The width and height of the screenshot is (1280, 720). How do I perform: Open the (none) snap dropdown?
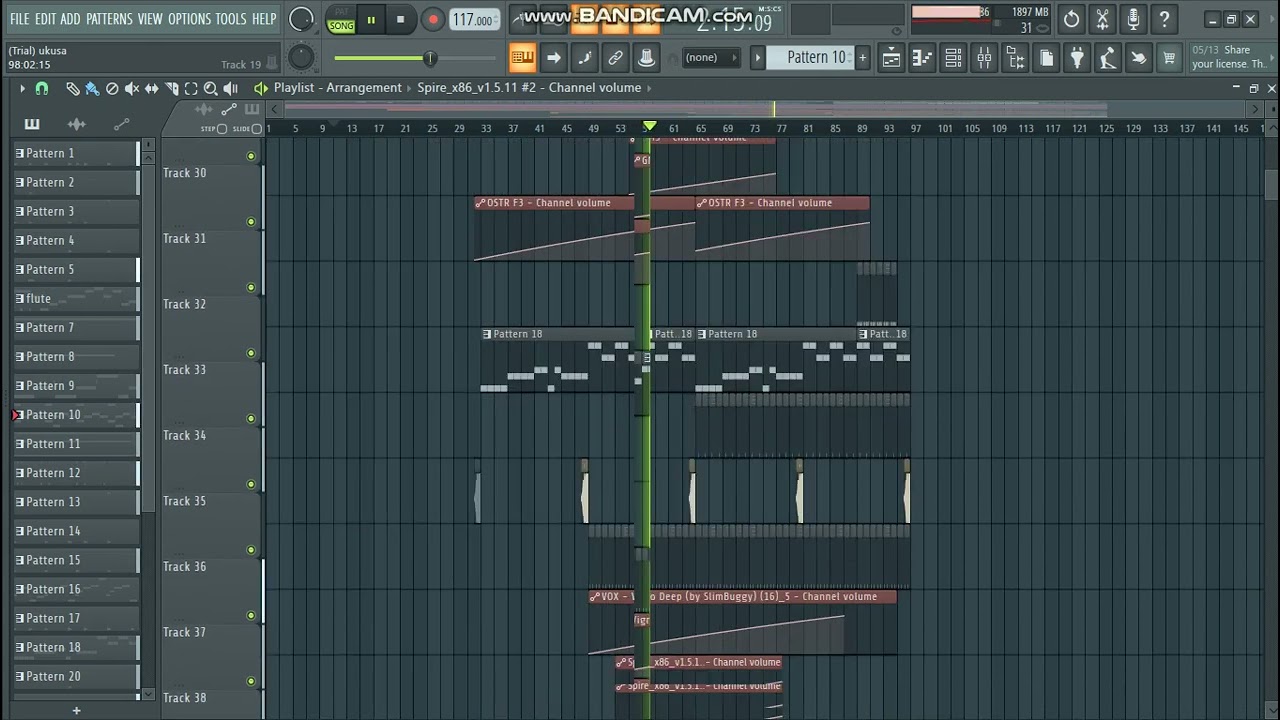(x=710, y=58)
